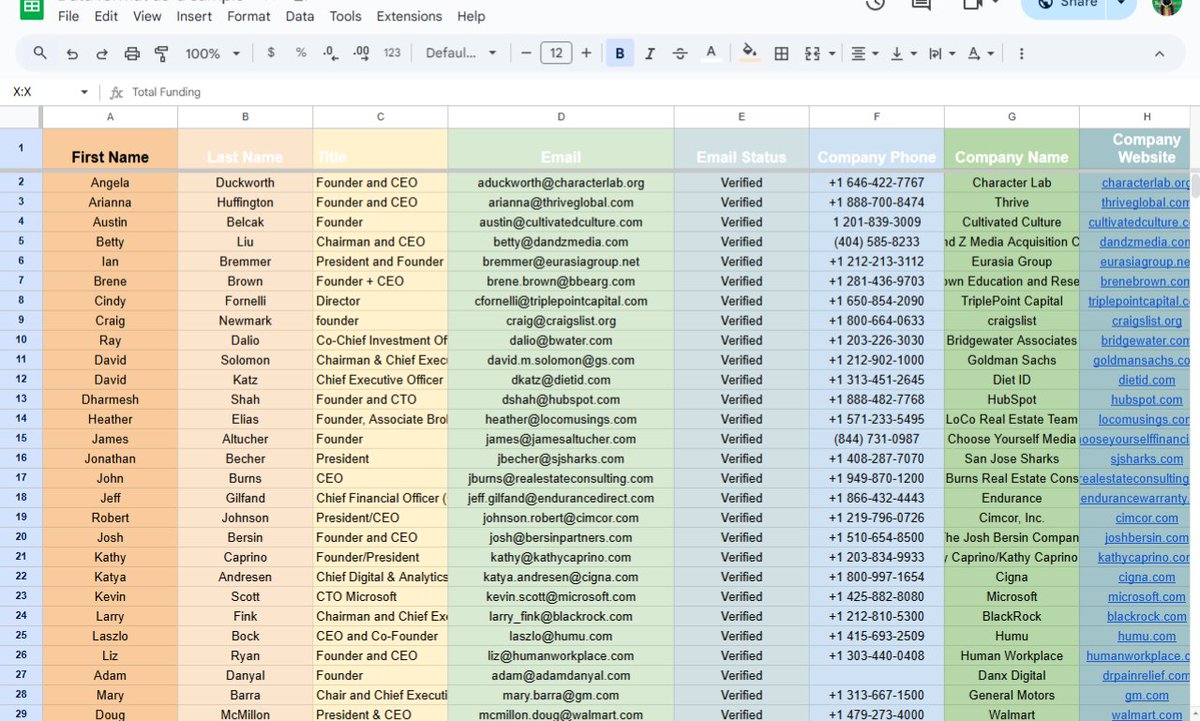Image resolution: width=1200 pixels, height=721 pixels.
Task: Select the Dharmesh first name cell
Action: 110,399
